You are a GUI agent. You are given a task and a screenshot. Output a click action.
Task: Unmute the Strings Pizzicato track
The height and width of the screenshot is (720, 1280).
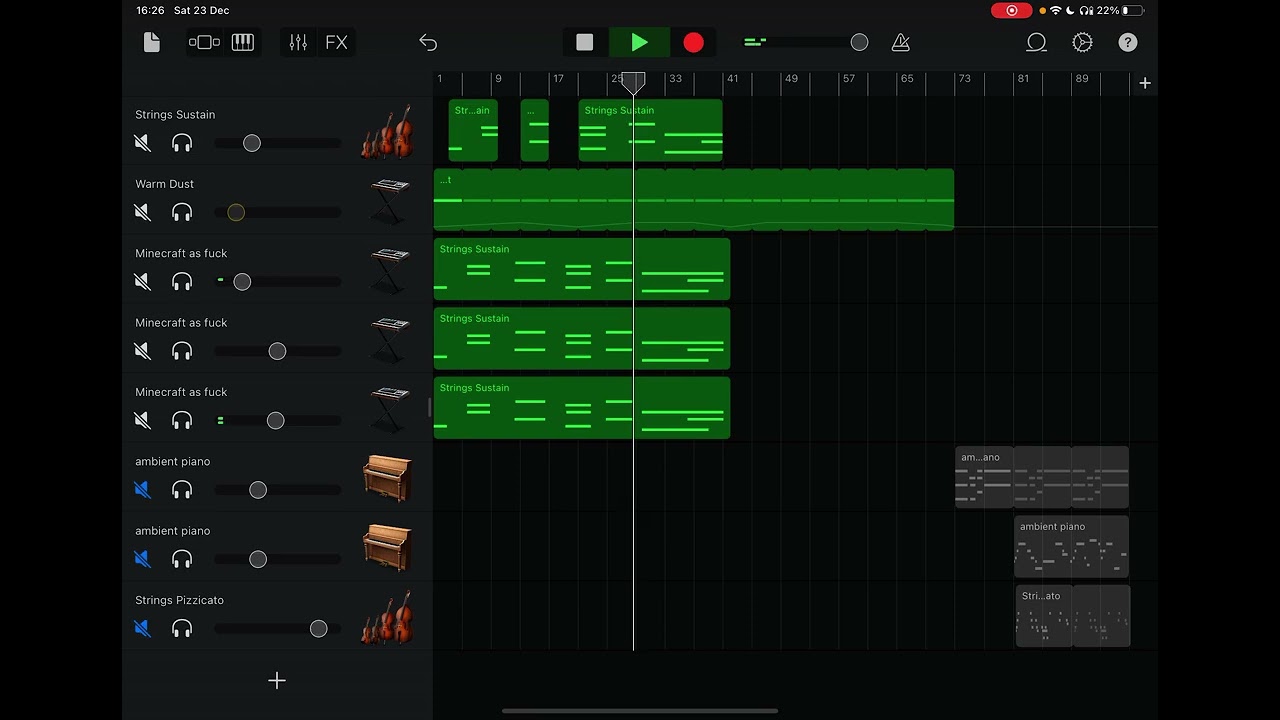click(x=142, y=628)
